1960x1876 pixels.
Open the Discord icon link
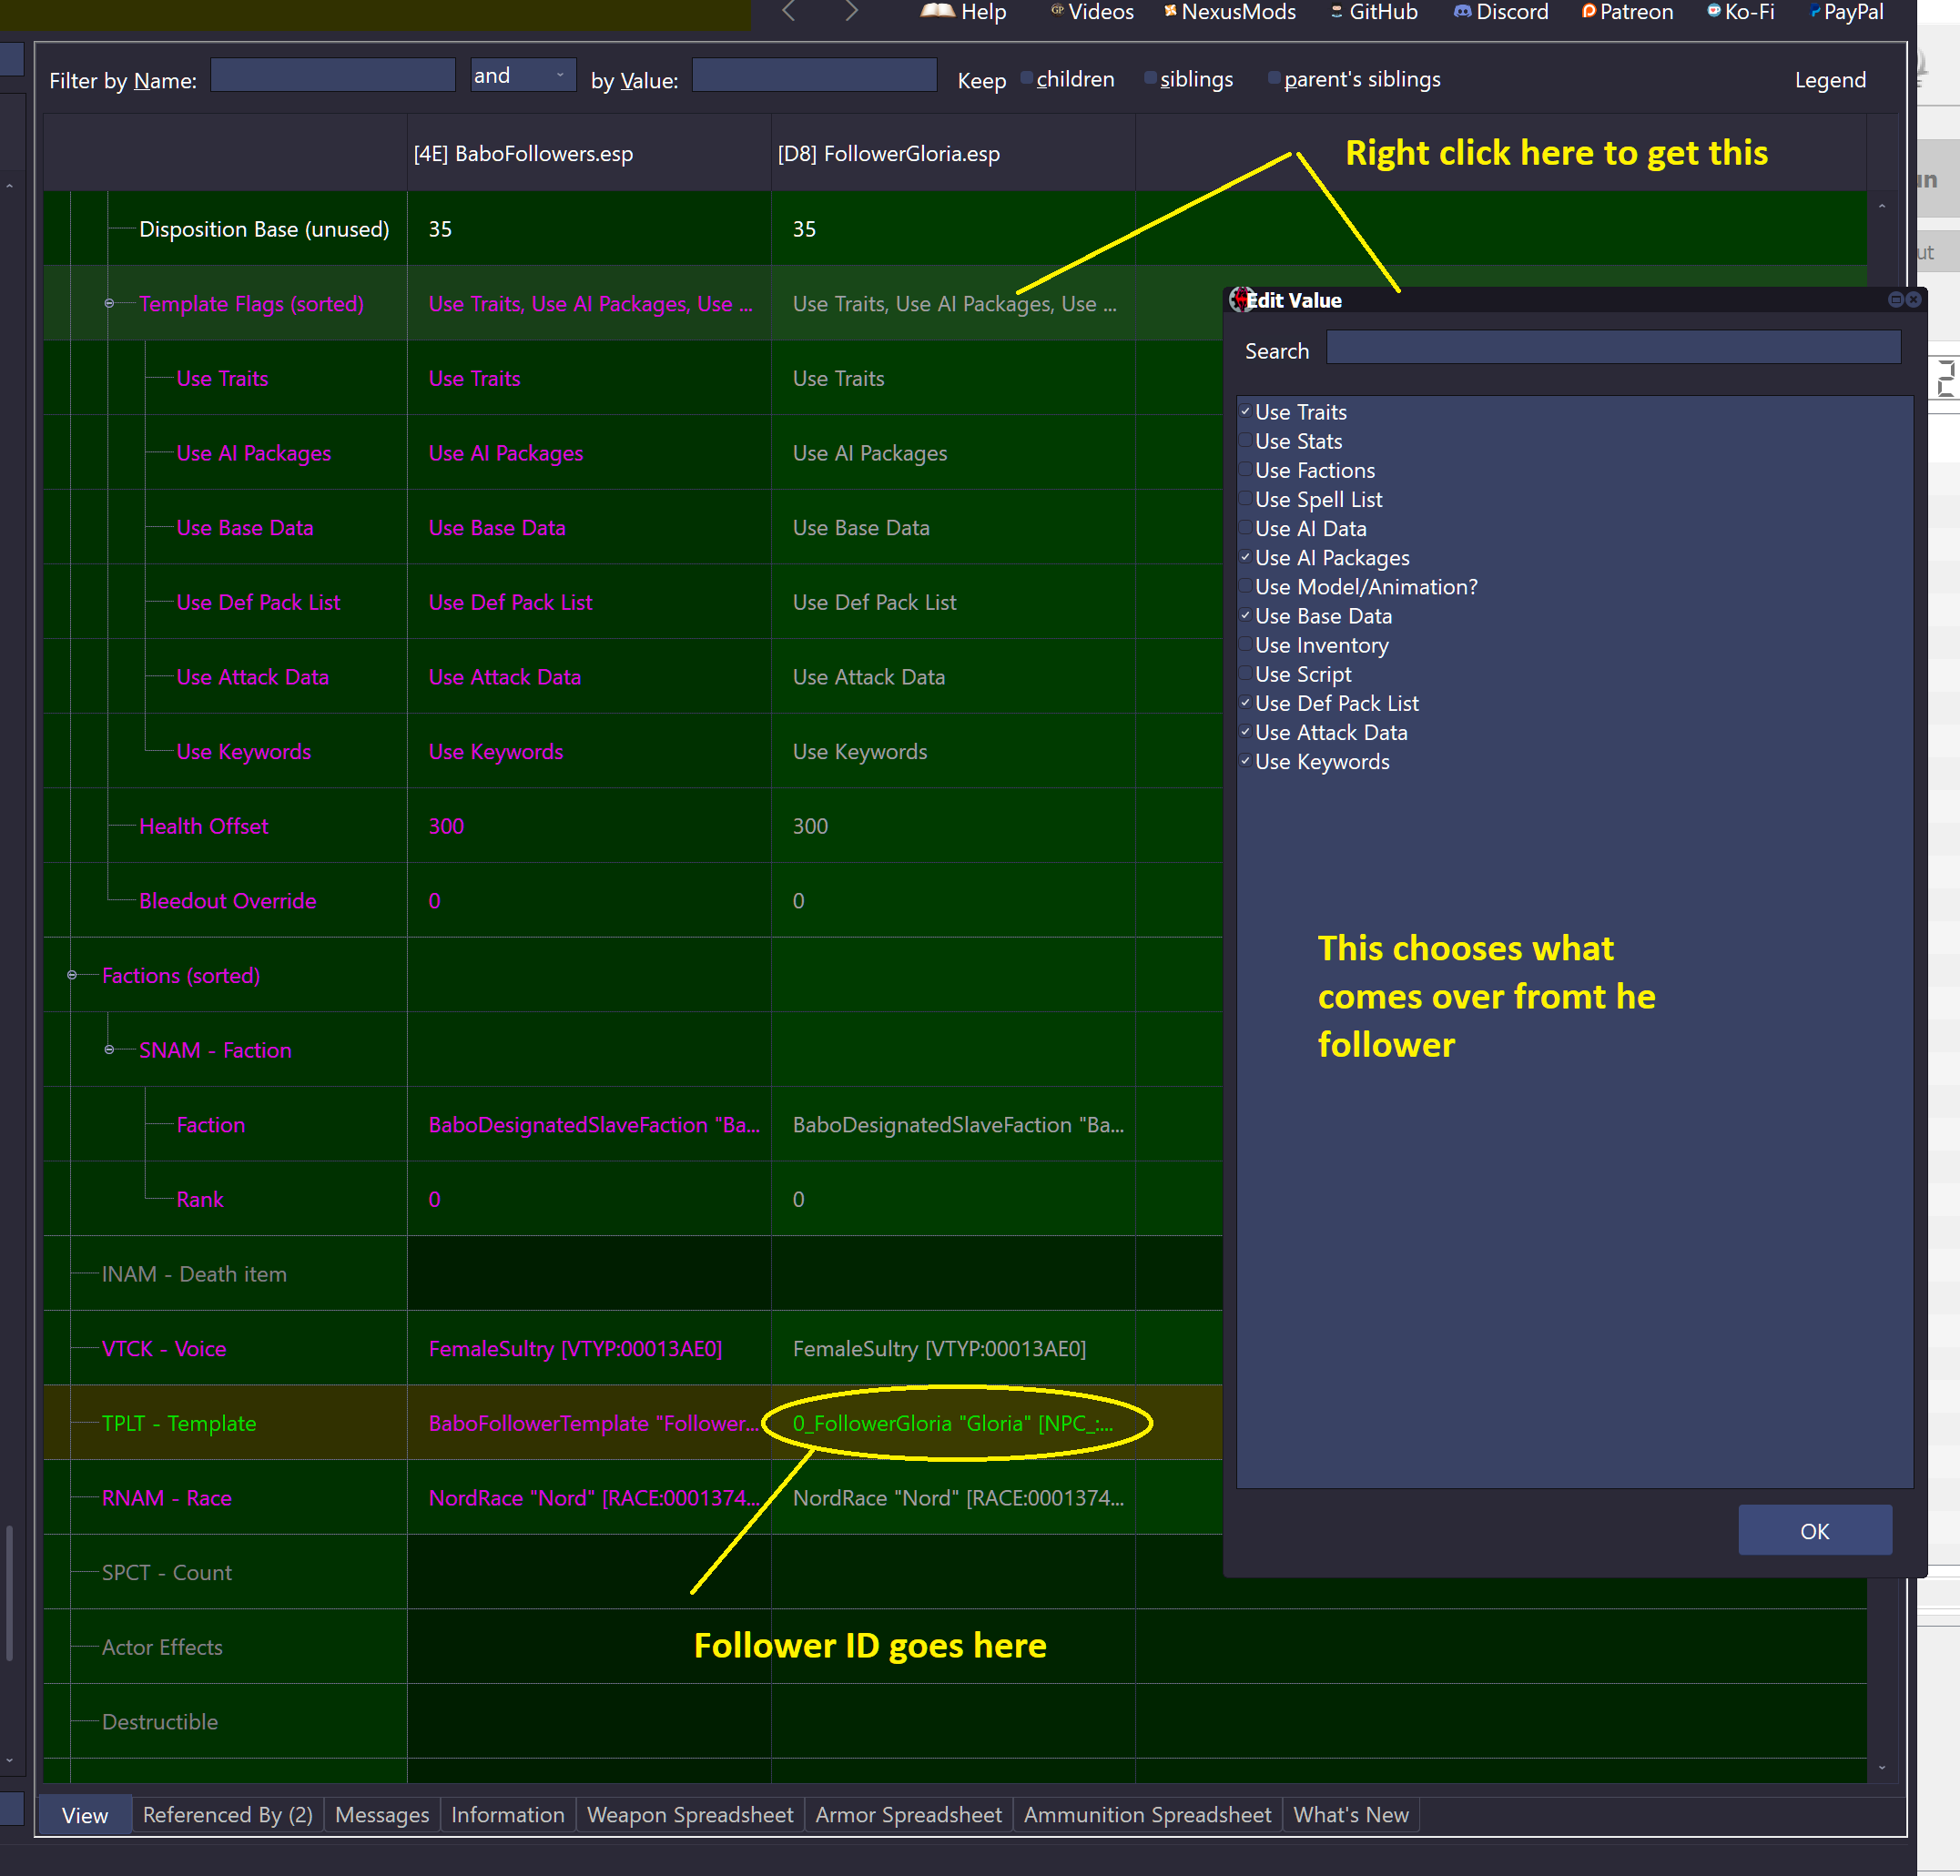pos(1462,12)
